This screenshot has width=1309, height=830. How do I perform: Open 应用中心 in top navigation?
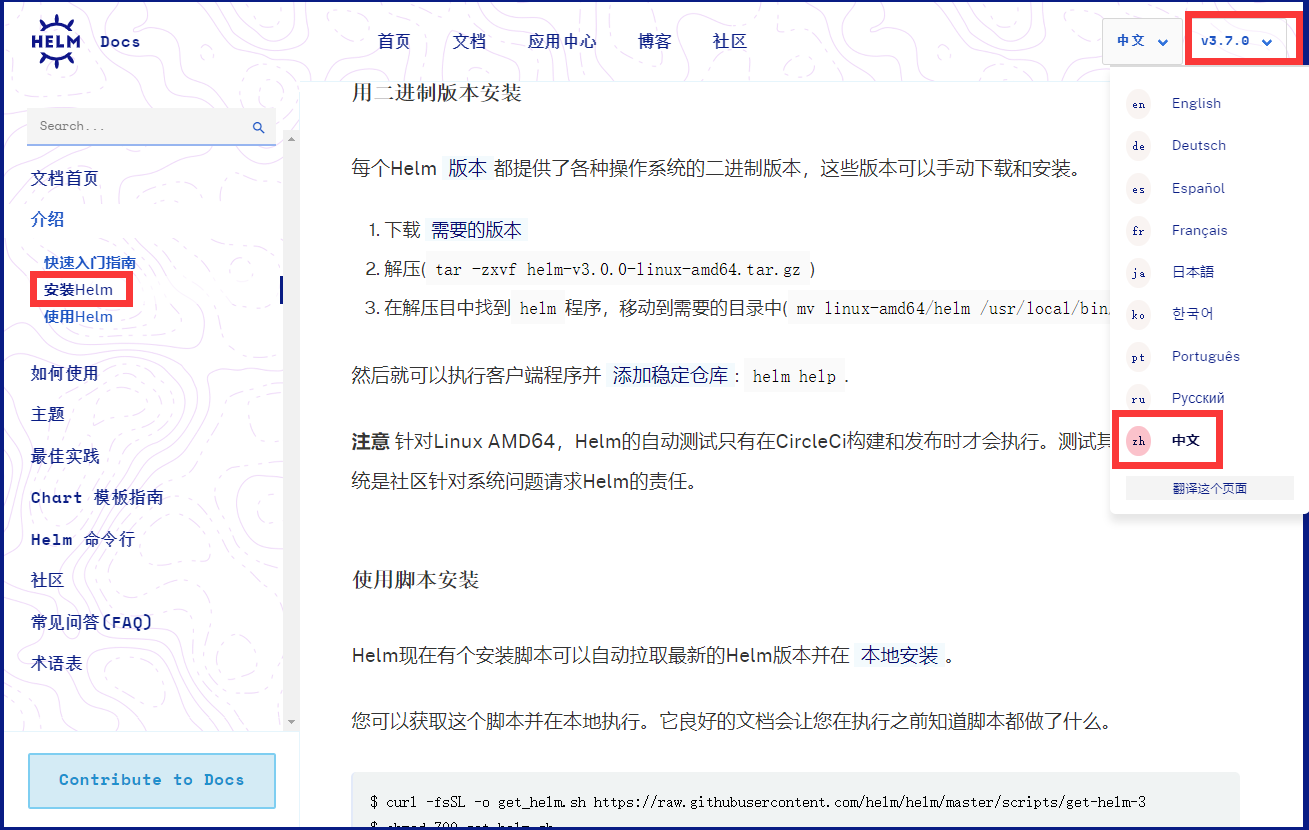pos(562,41)
